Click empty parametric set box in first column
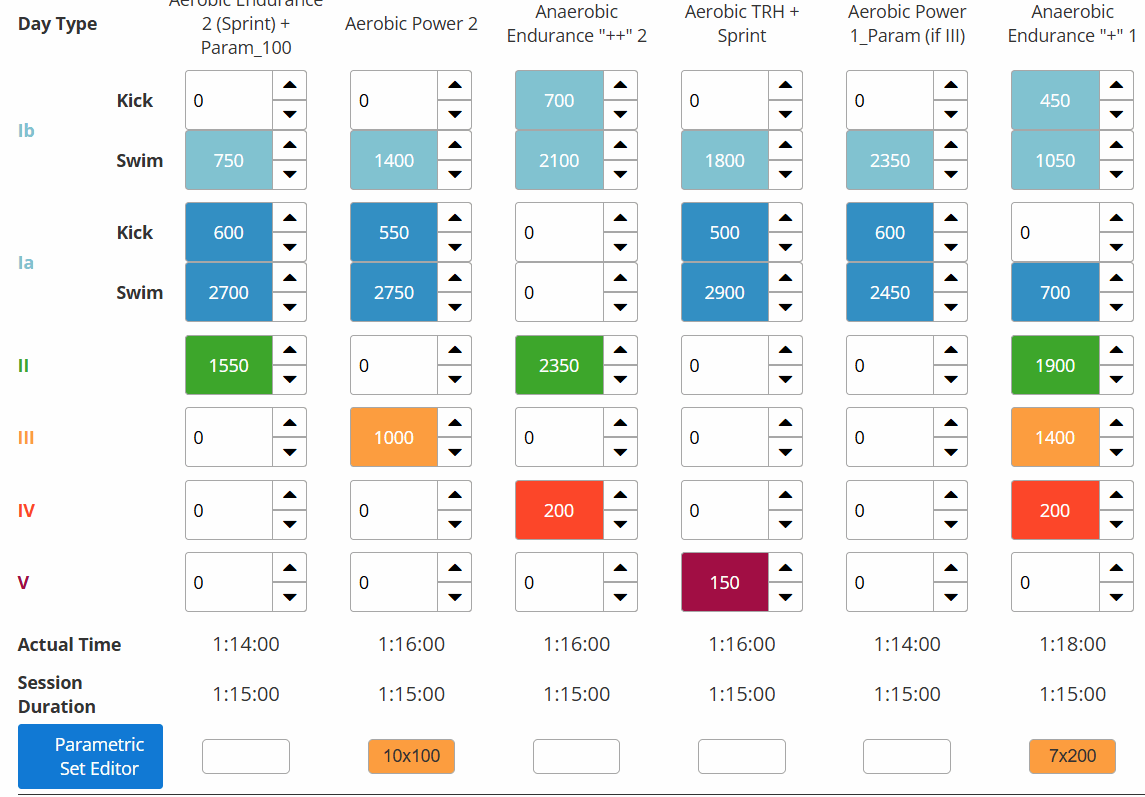Image resolution: width=1145 pixels, height=797 pixels. [x=246, y=756]
